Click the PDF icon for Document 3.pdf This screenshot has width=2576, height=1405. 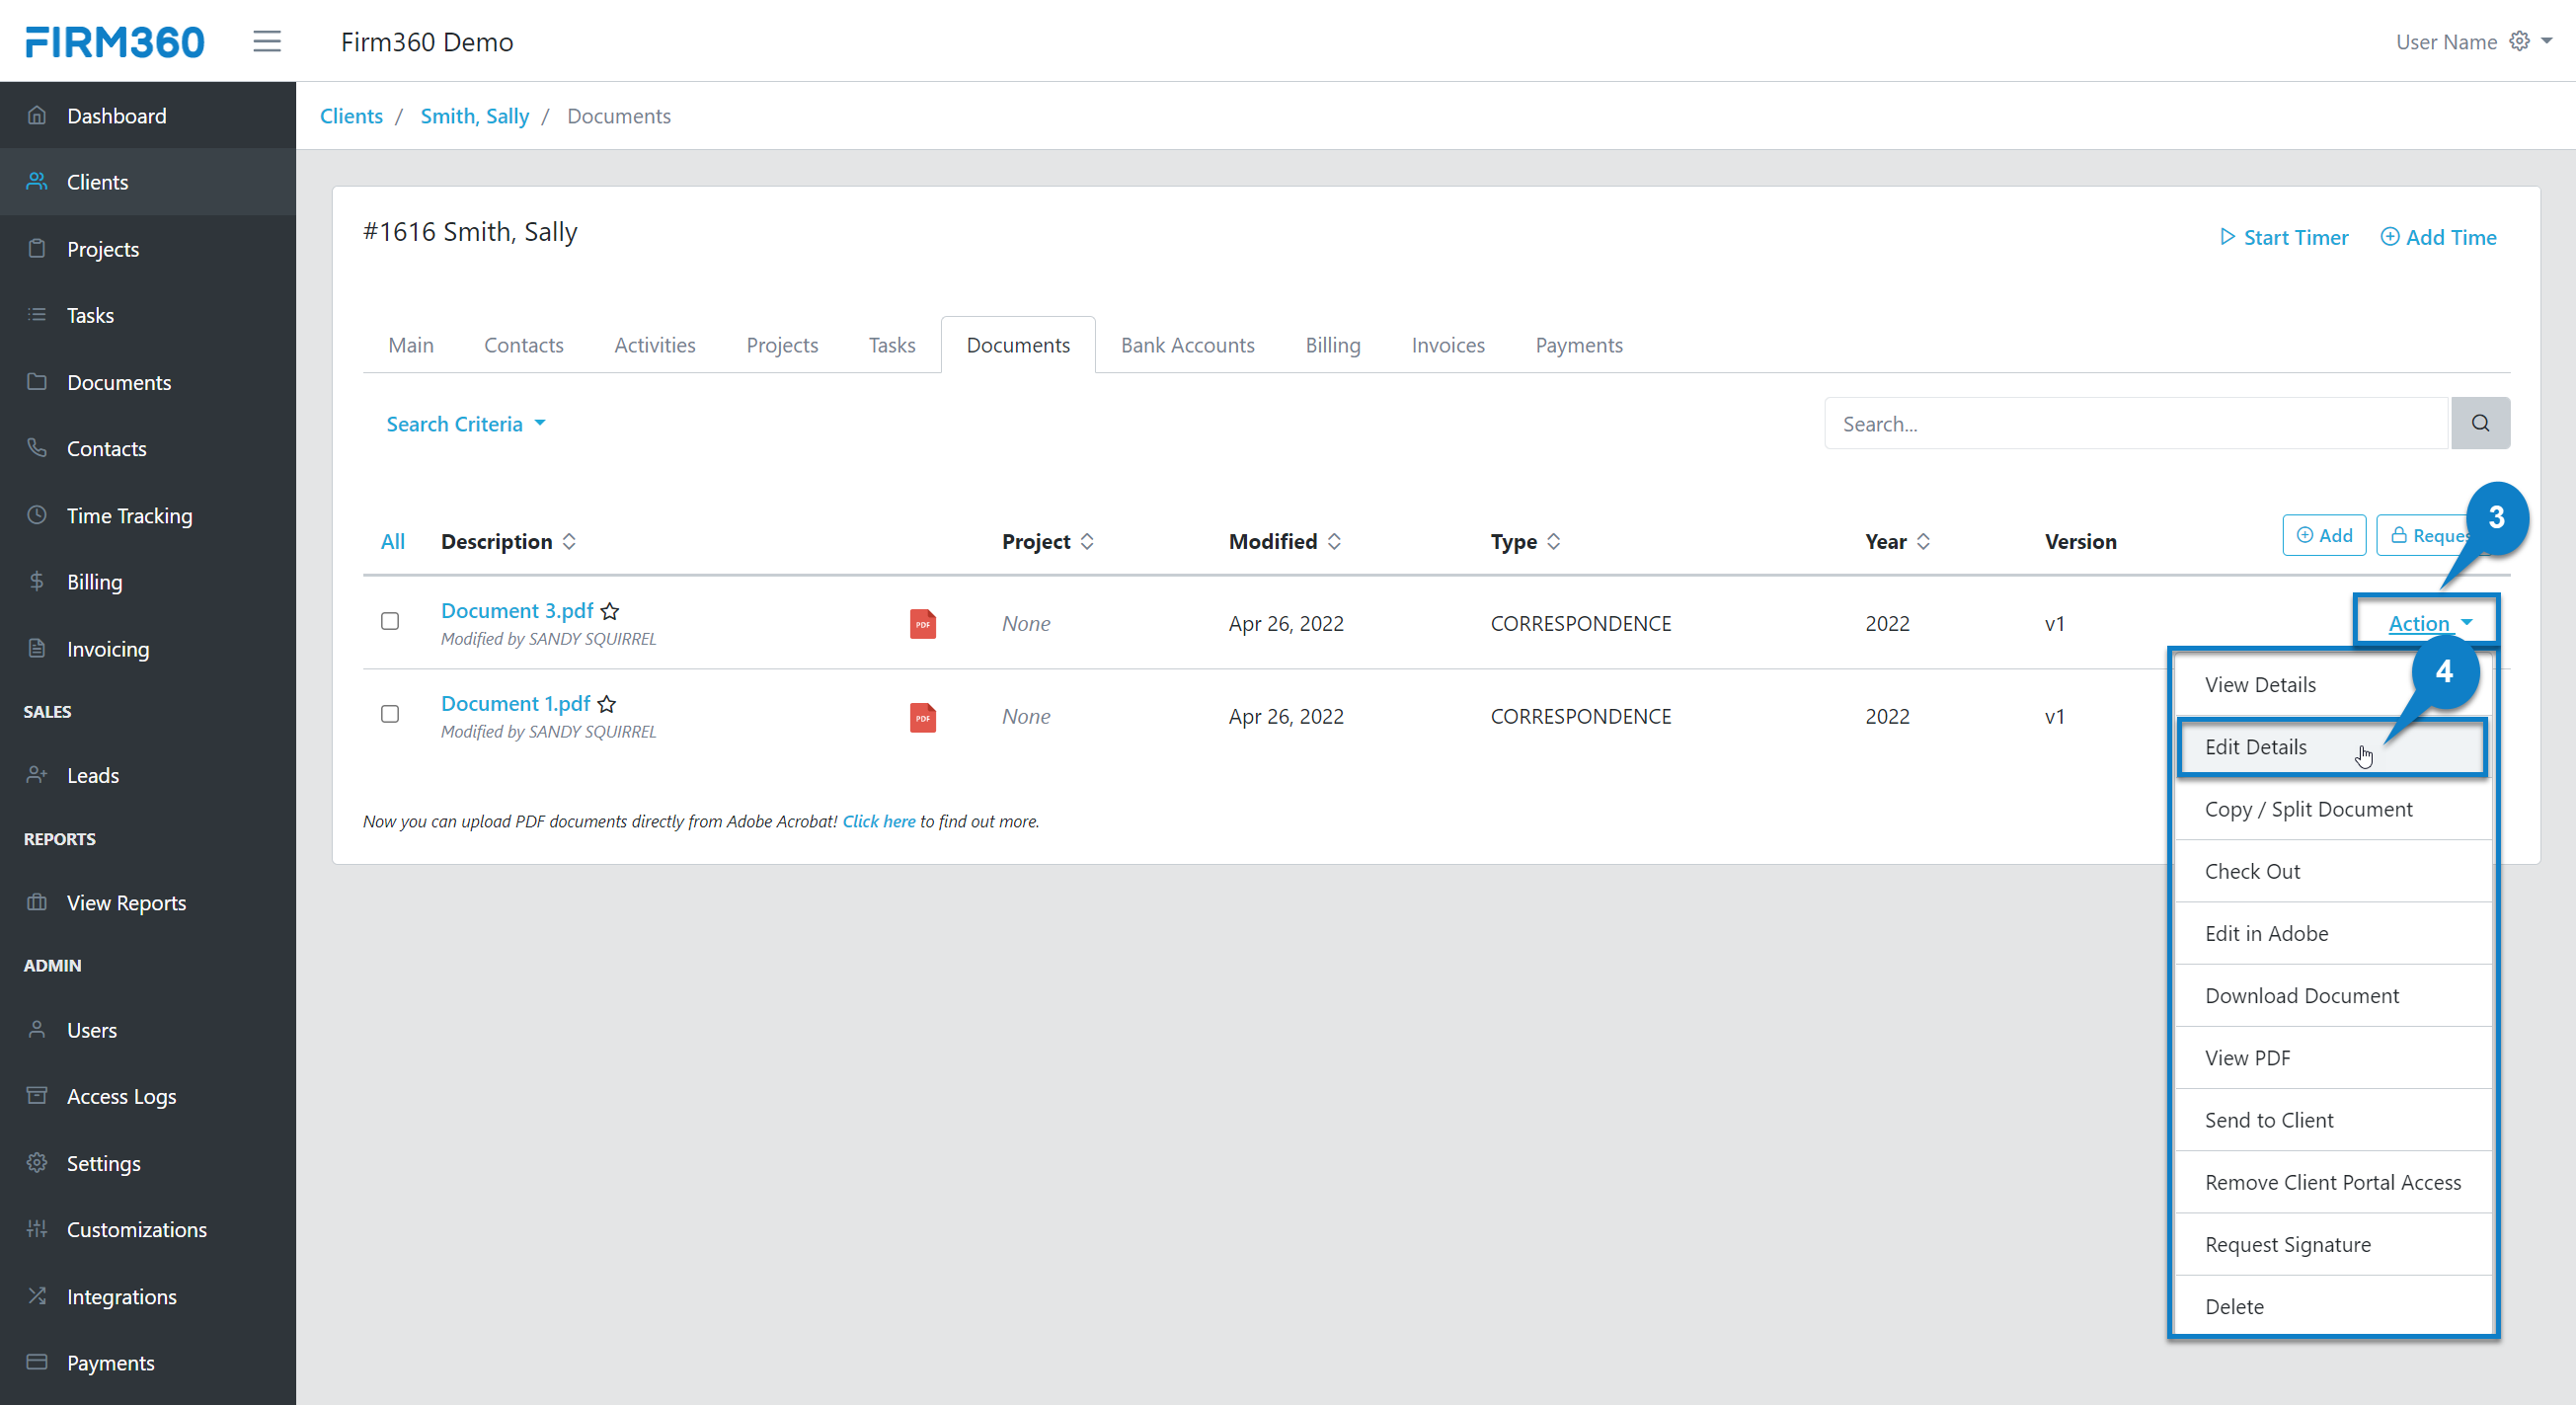coord(922,623)
